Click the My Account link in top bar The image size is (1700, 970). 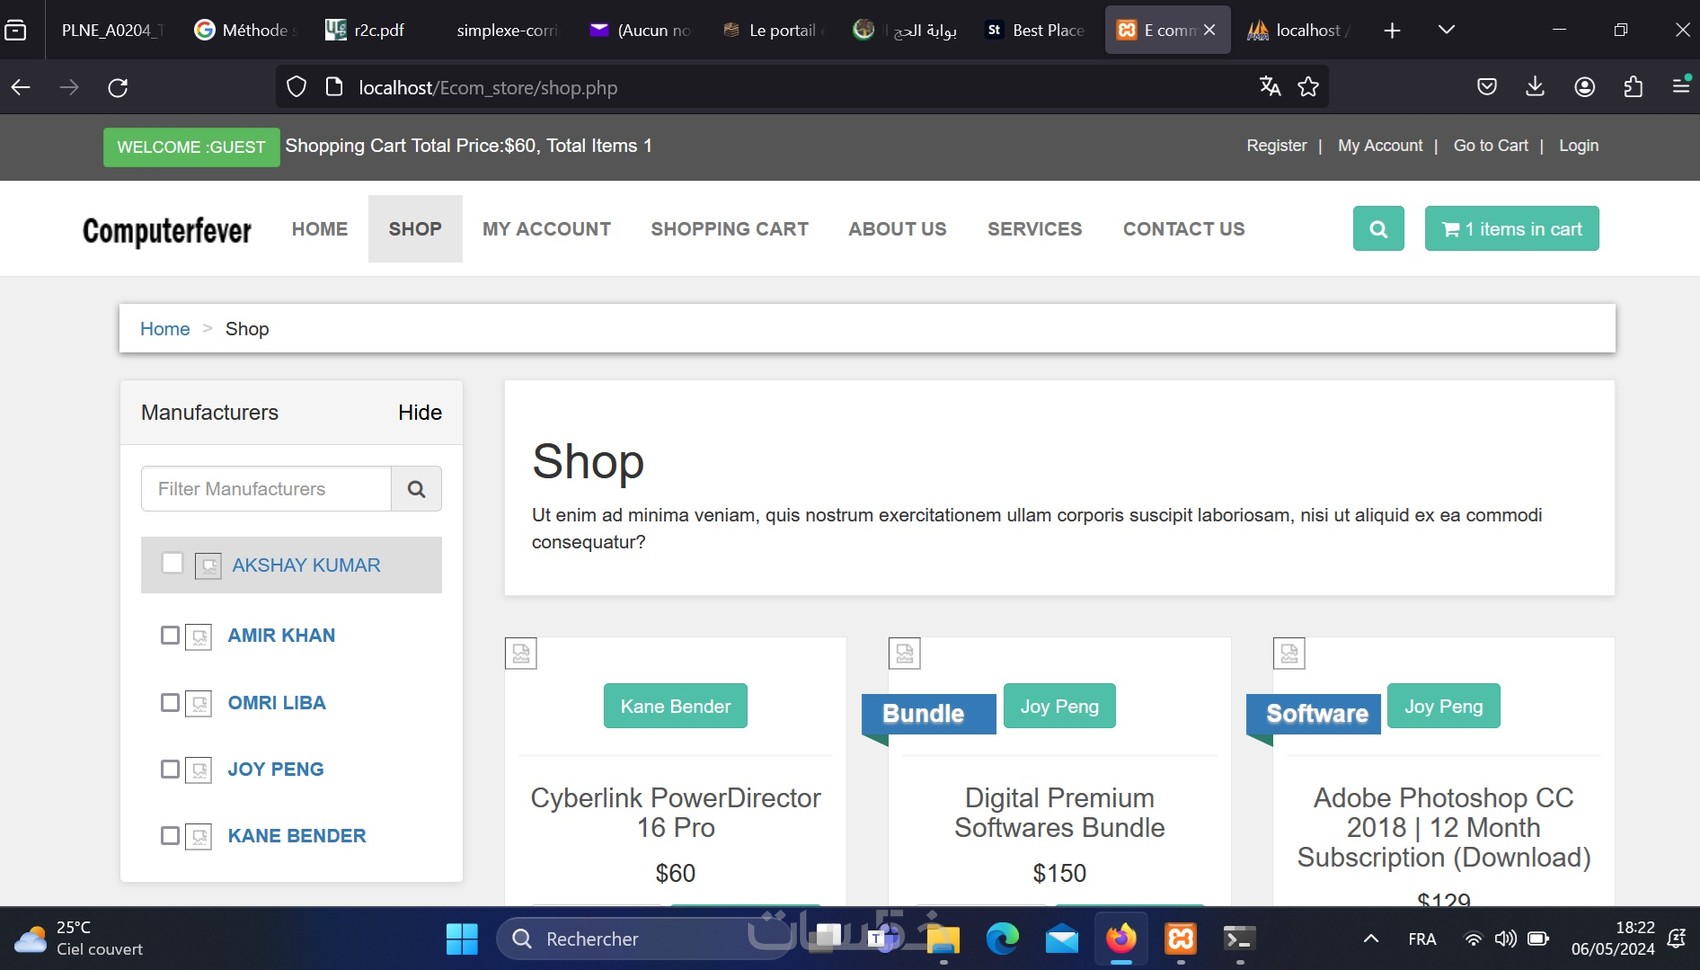(x=1380, y=146)
